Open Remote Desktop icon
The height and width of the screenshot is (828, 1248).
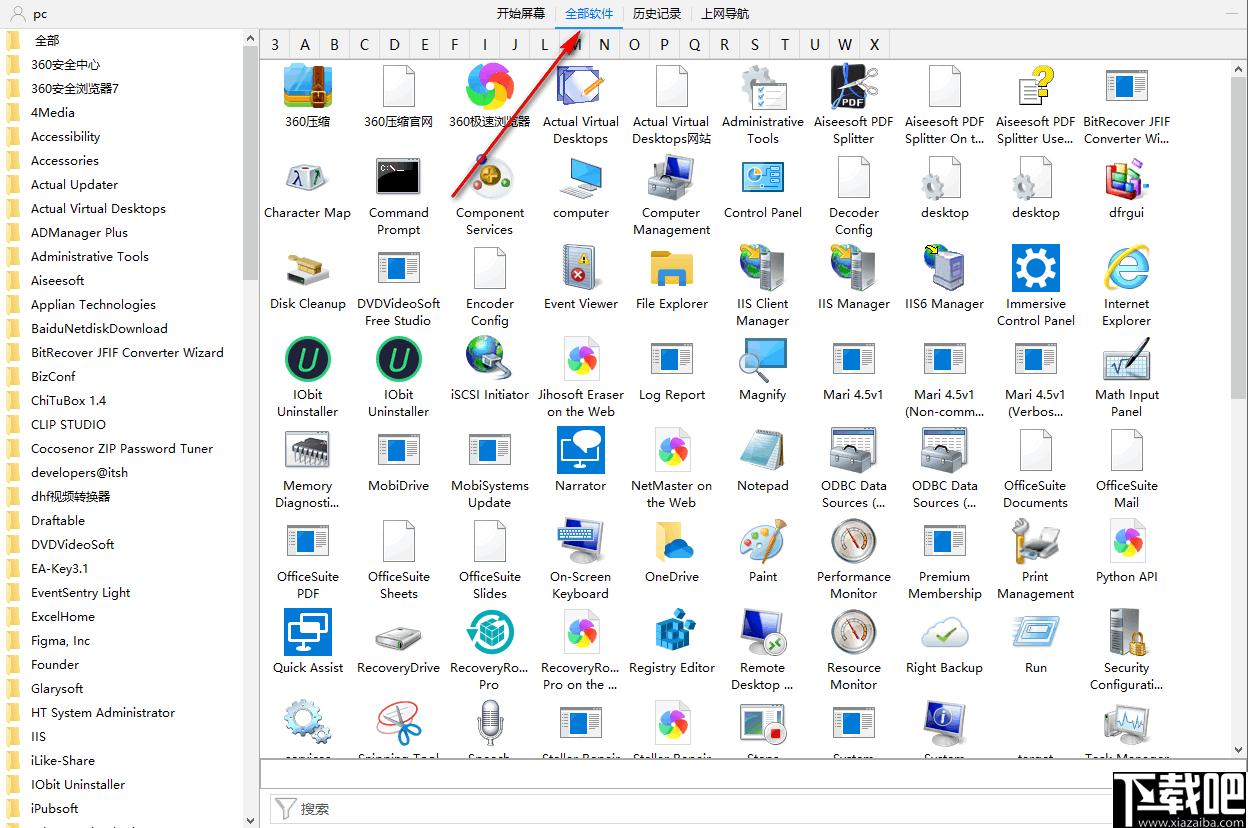[x=763, y=632]
